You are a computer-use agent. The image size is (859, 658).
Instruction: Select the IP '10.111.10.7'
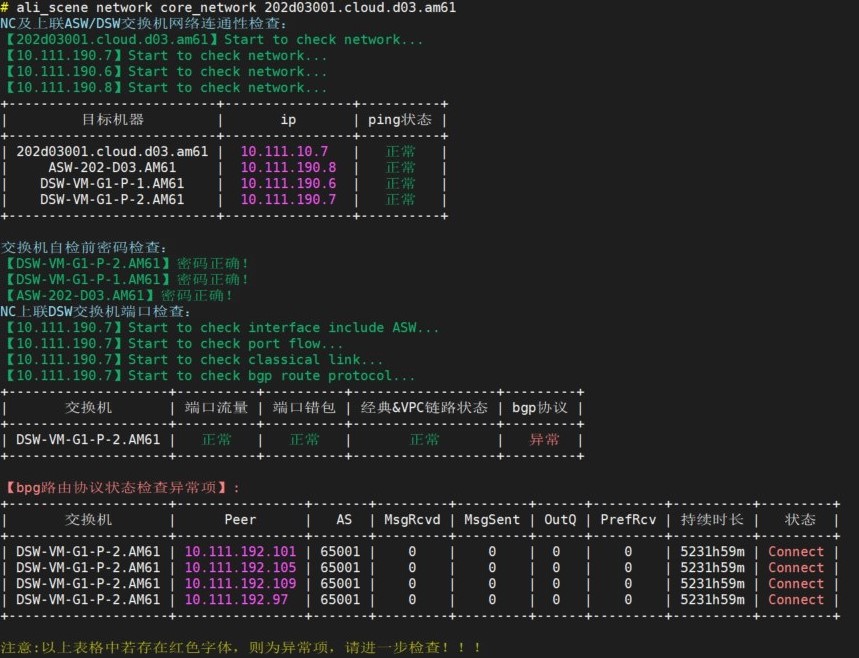[284, 152]
